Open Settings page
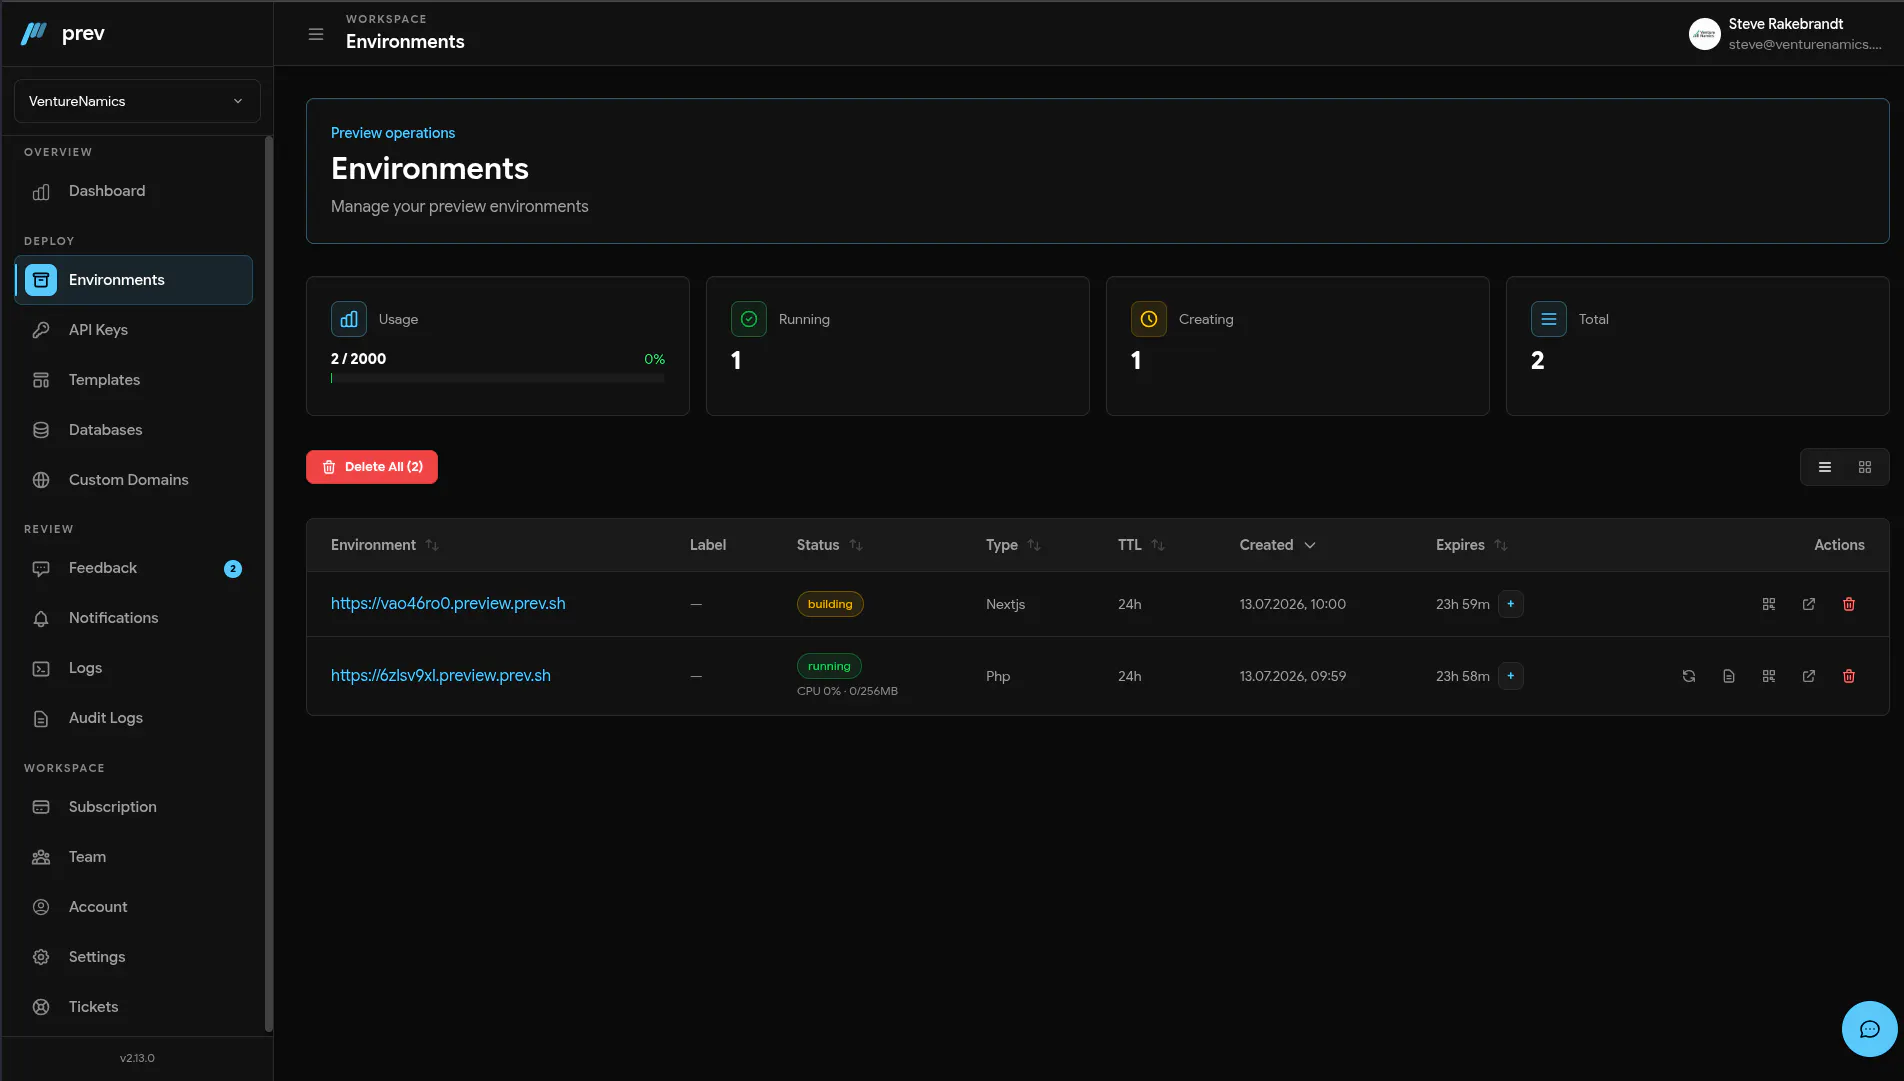The height and width of the screenshot is (1081, 1904). [x=134, y=957]
